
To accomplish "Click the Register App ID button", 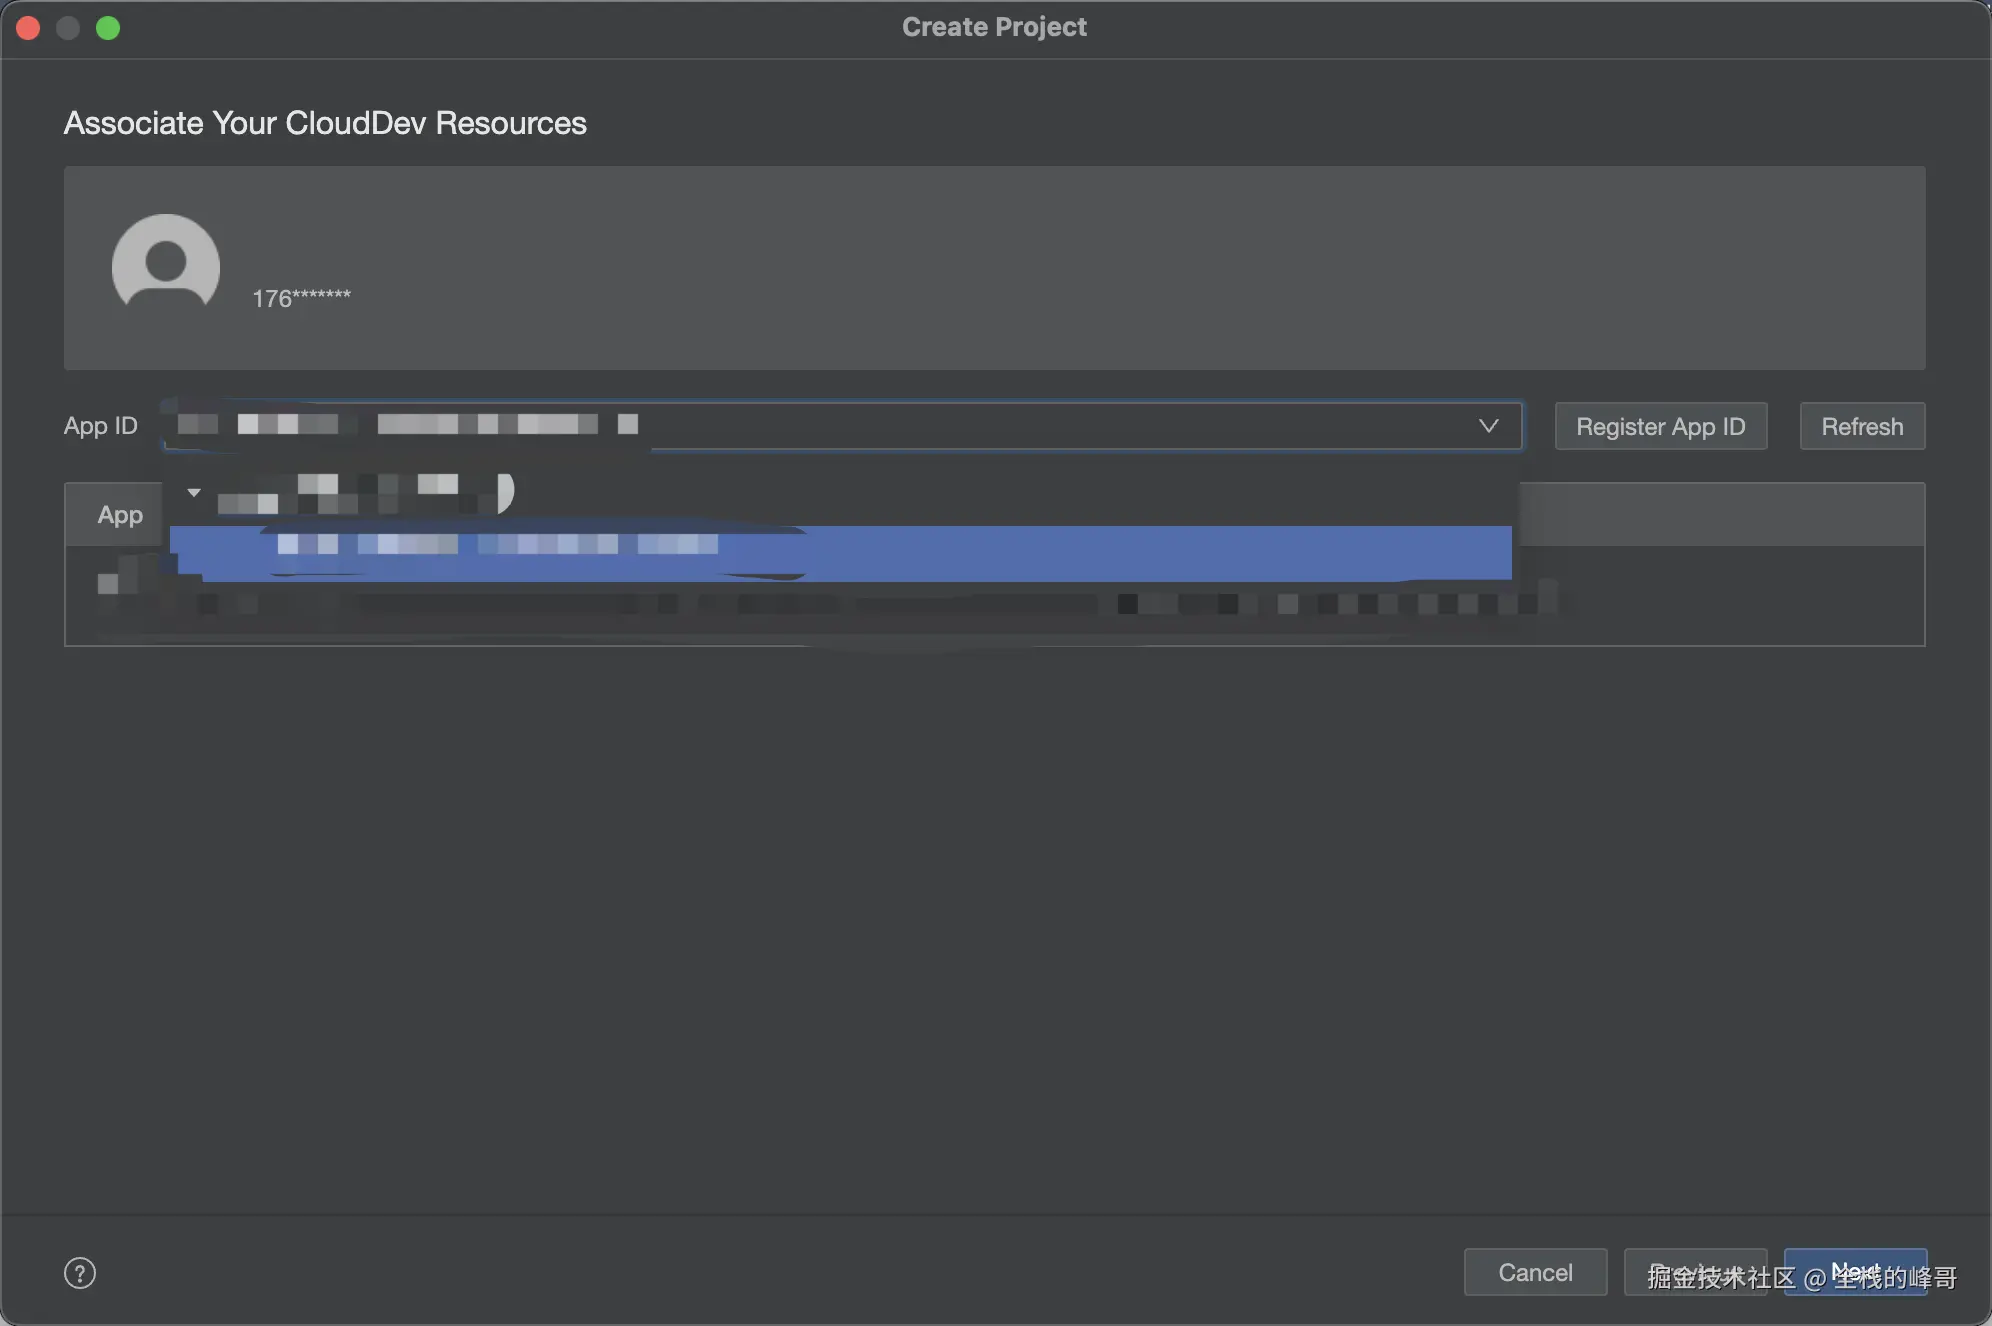I will (1660, 426).
